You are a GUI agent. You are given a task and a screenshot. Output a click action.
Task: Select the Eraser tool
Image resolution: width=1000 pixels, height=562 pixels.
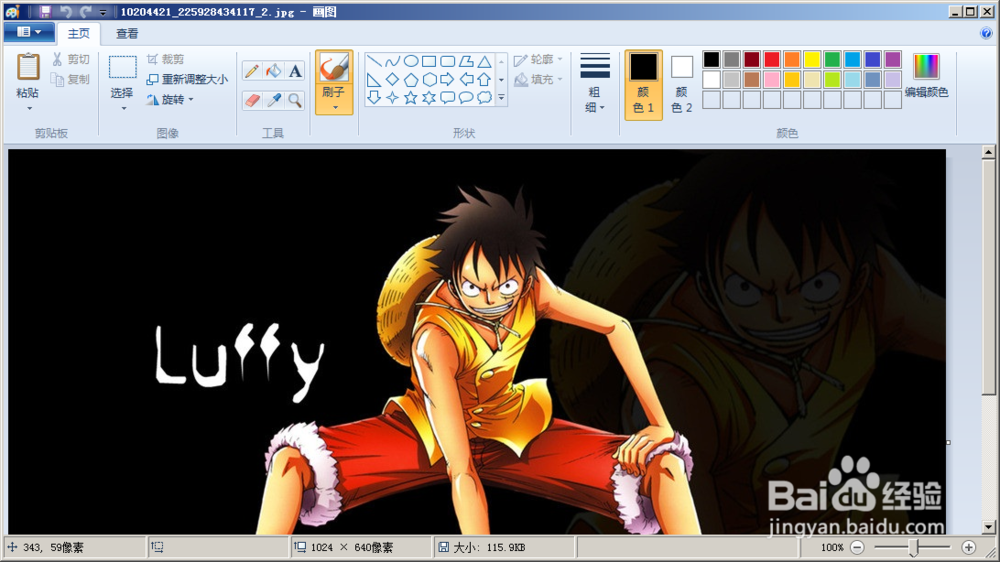[252, 100]
